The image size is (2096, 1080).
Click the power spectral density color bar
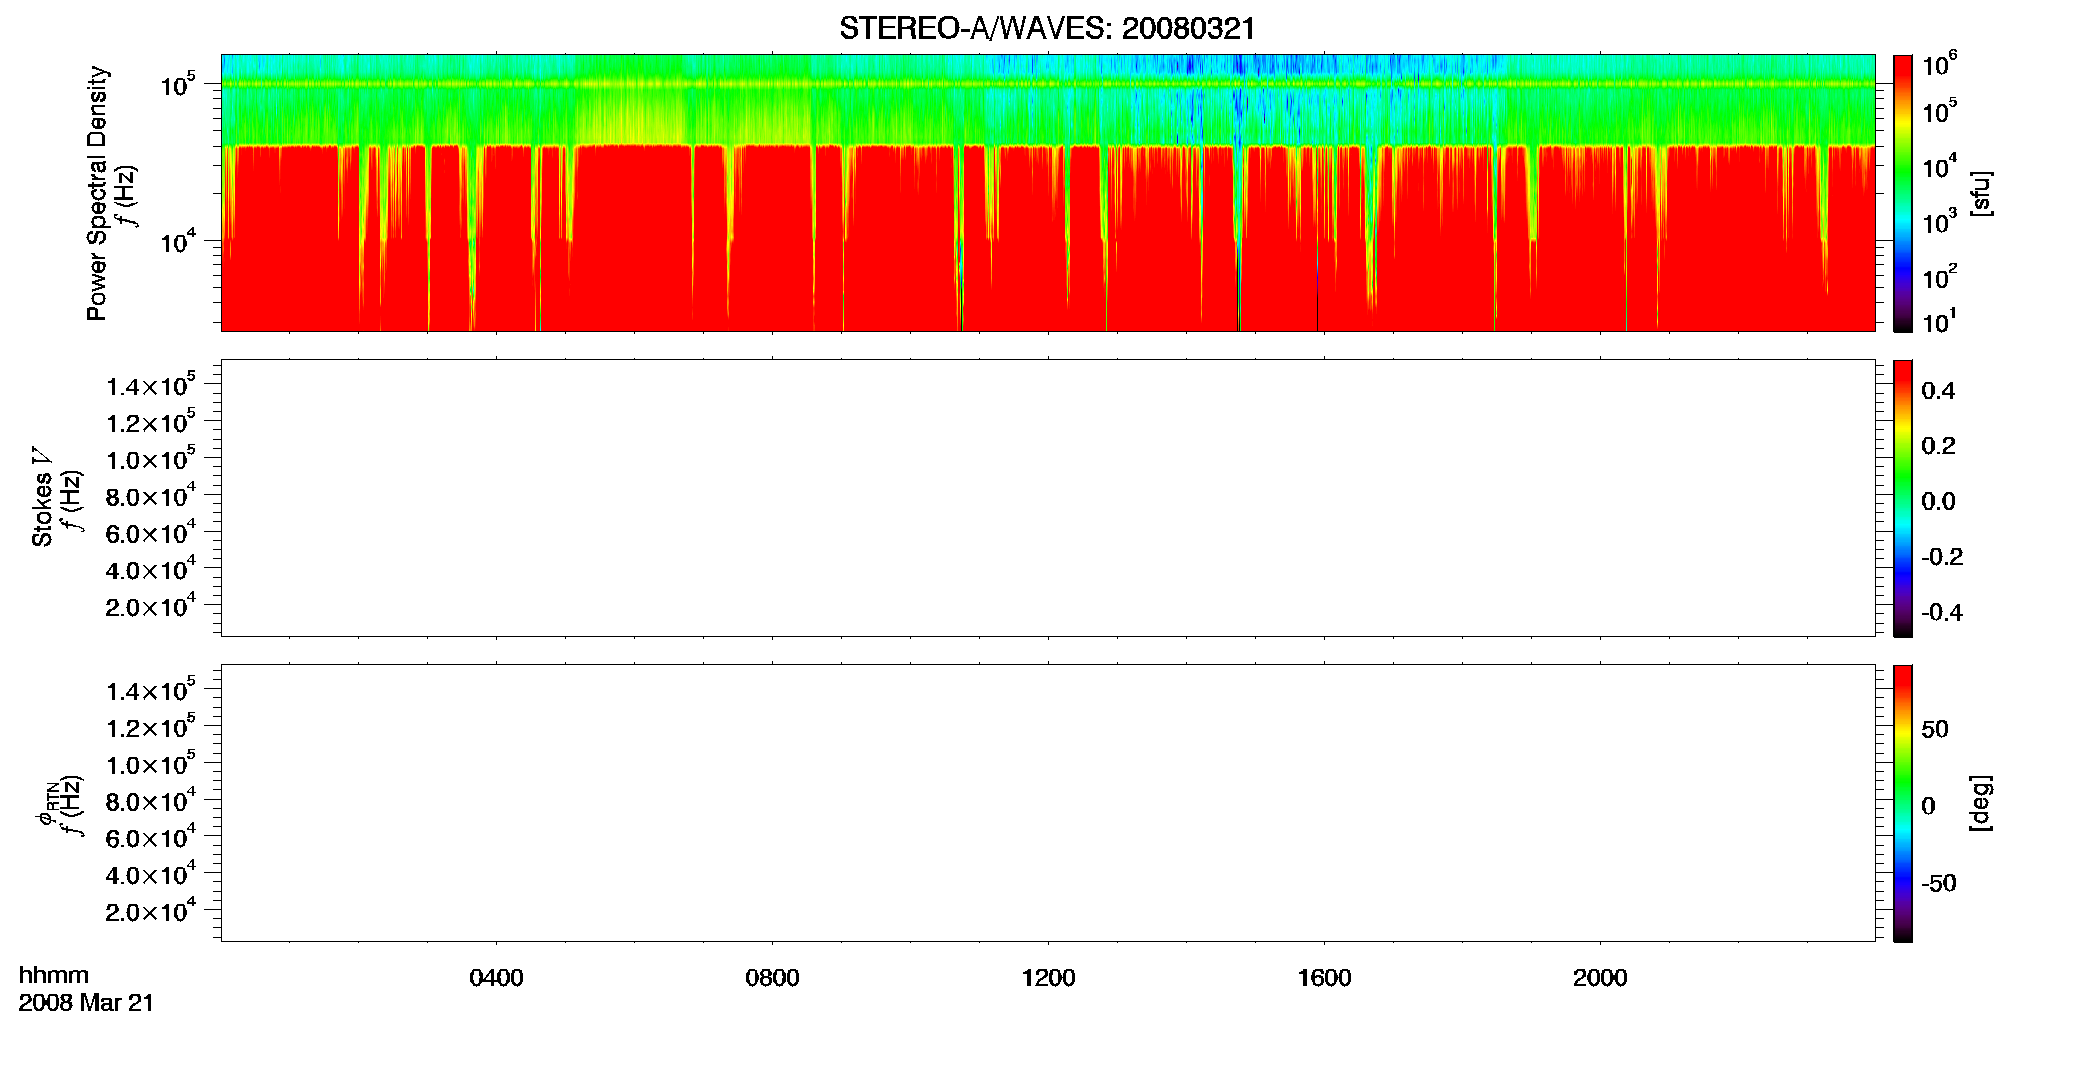(x=1903, y=193)
